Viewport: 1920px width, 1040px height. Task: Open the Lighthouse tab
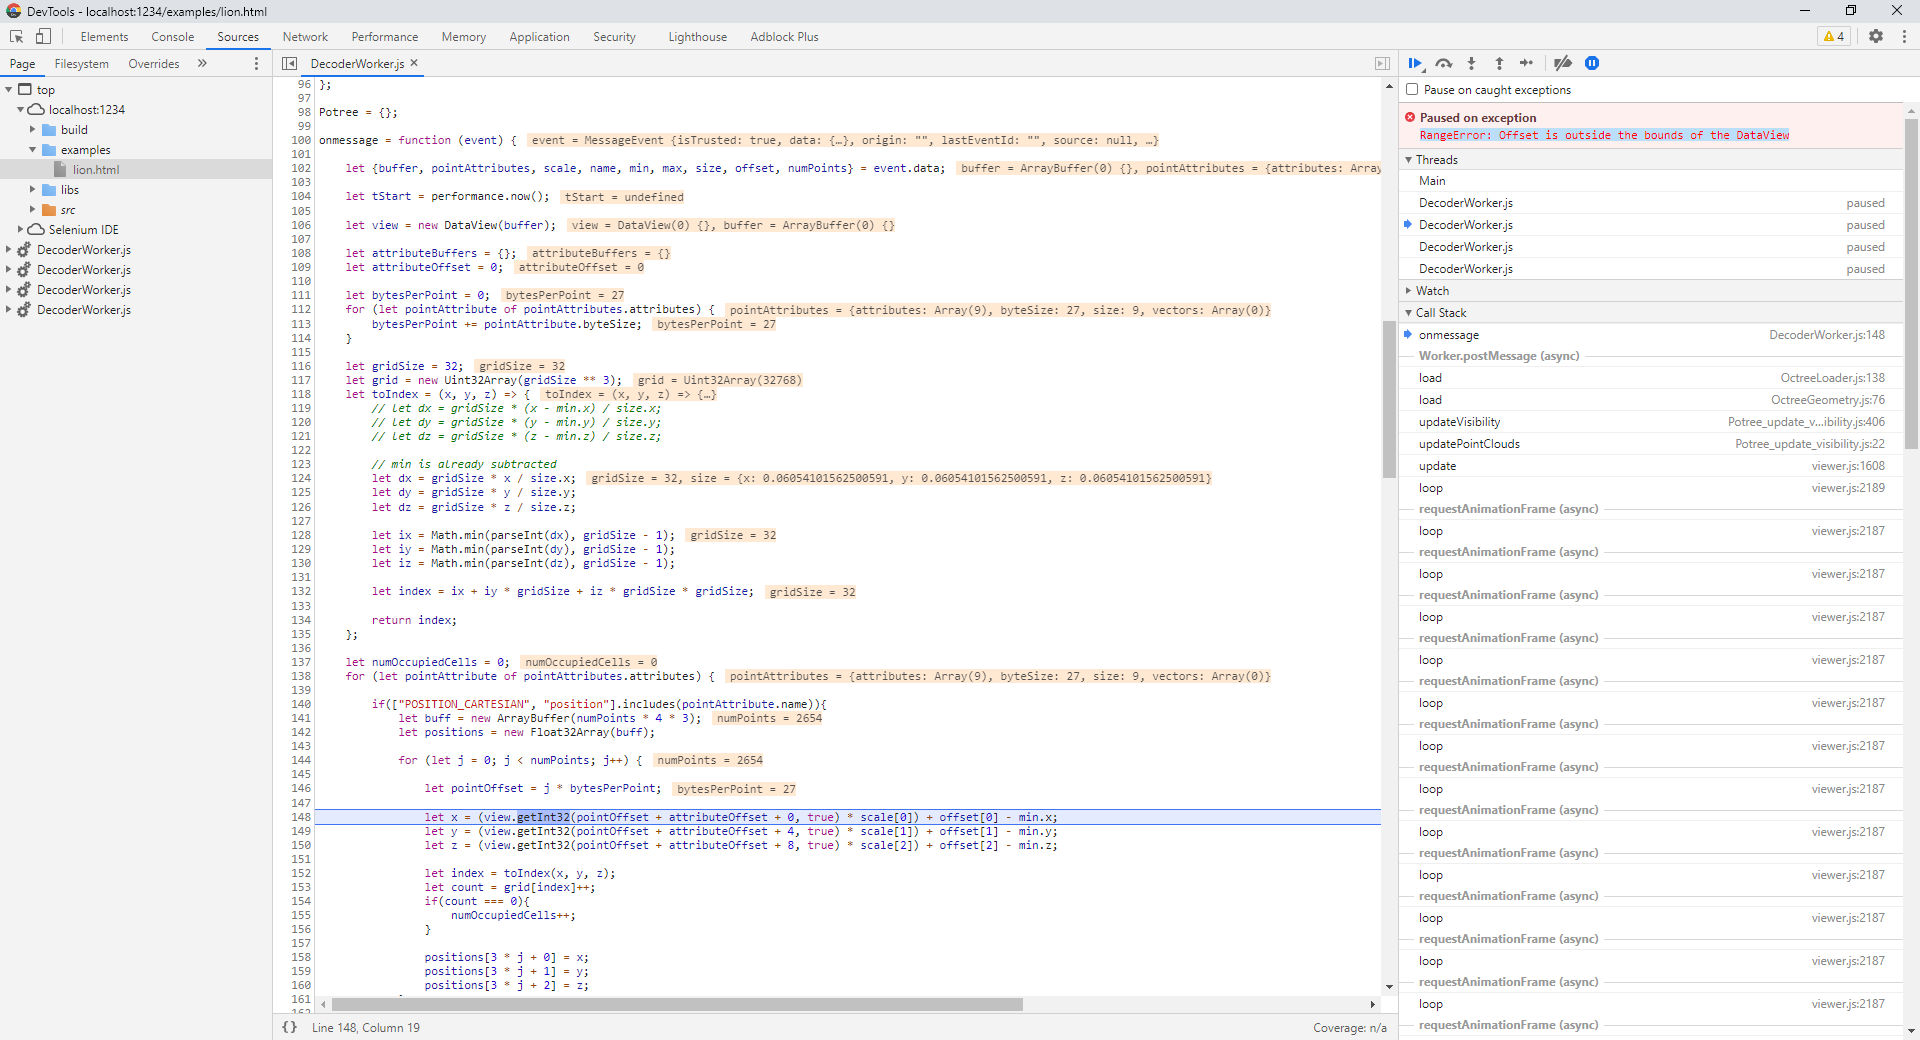click(x=697, y=36)
